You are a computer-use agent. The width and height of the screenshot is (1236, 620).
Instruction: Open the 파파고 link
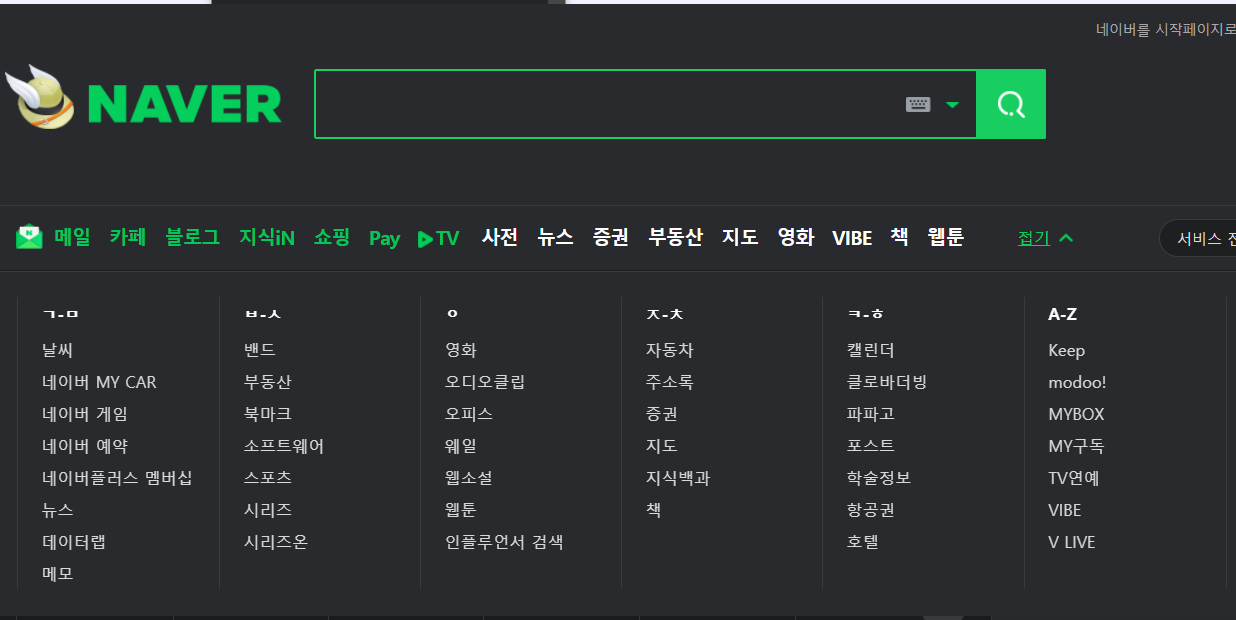[871, 414]
